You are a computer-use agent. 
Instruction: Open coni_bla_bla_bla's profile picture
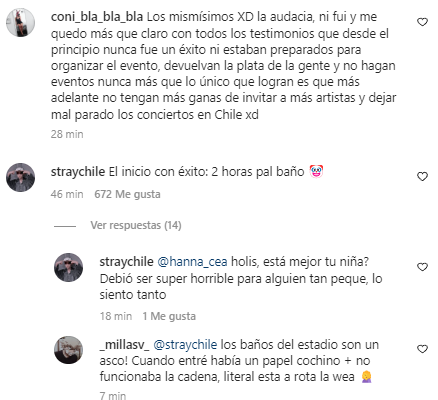click(21, 23)
